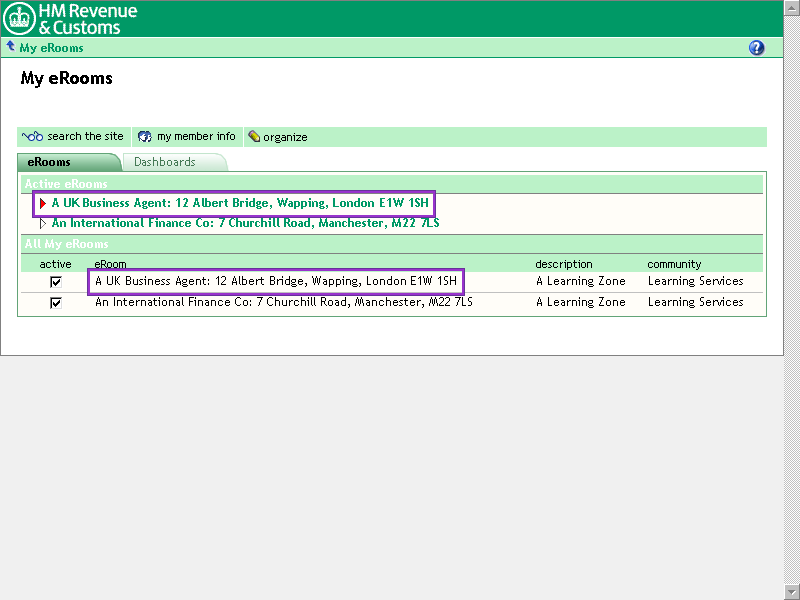800x600 pixels.
Task: Expand the triangle beside An International Finance Co
Action: click(43, 223)
